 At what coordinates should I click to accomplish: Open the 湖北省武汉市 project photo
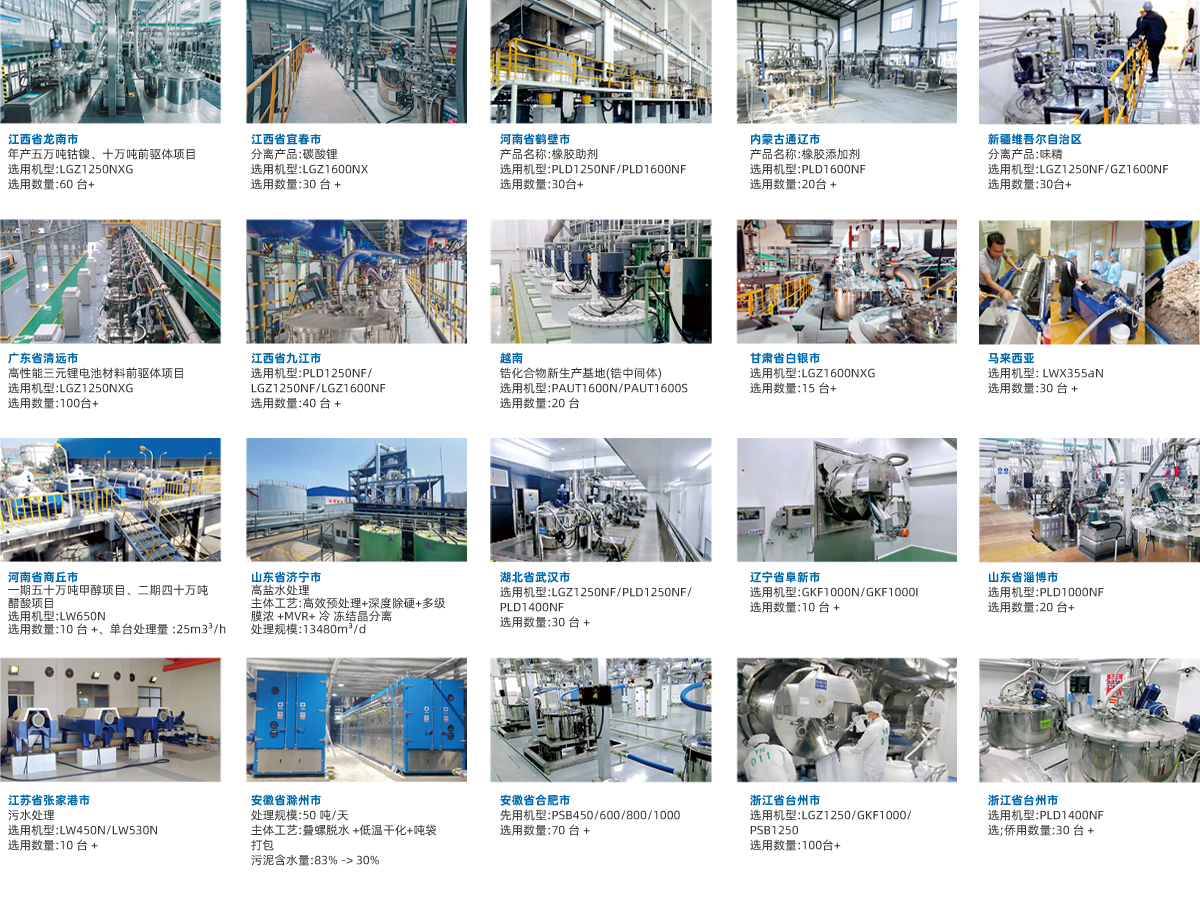pyautogui.click(x=601, y=500)
